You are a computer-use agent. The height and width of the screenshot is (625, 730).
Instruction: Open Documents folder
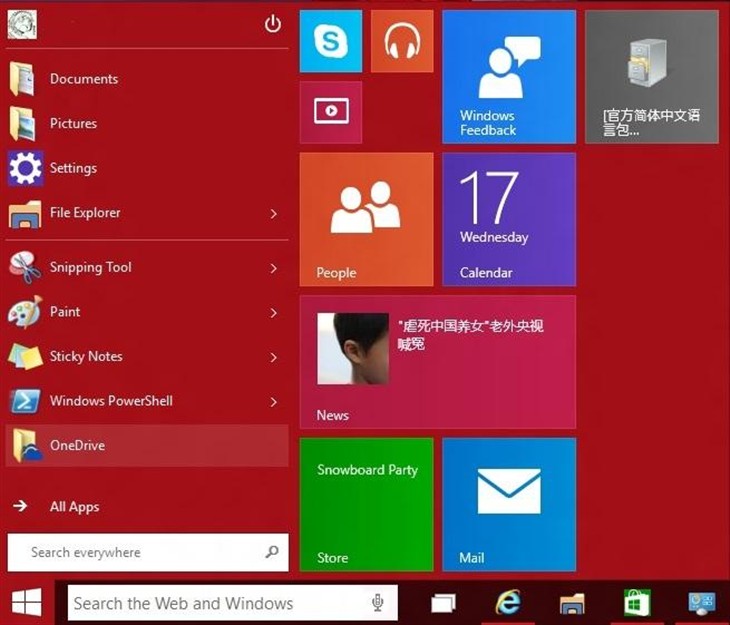[147, 79]
